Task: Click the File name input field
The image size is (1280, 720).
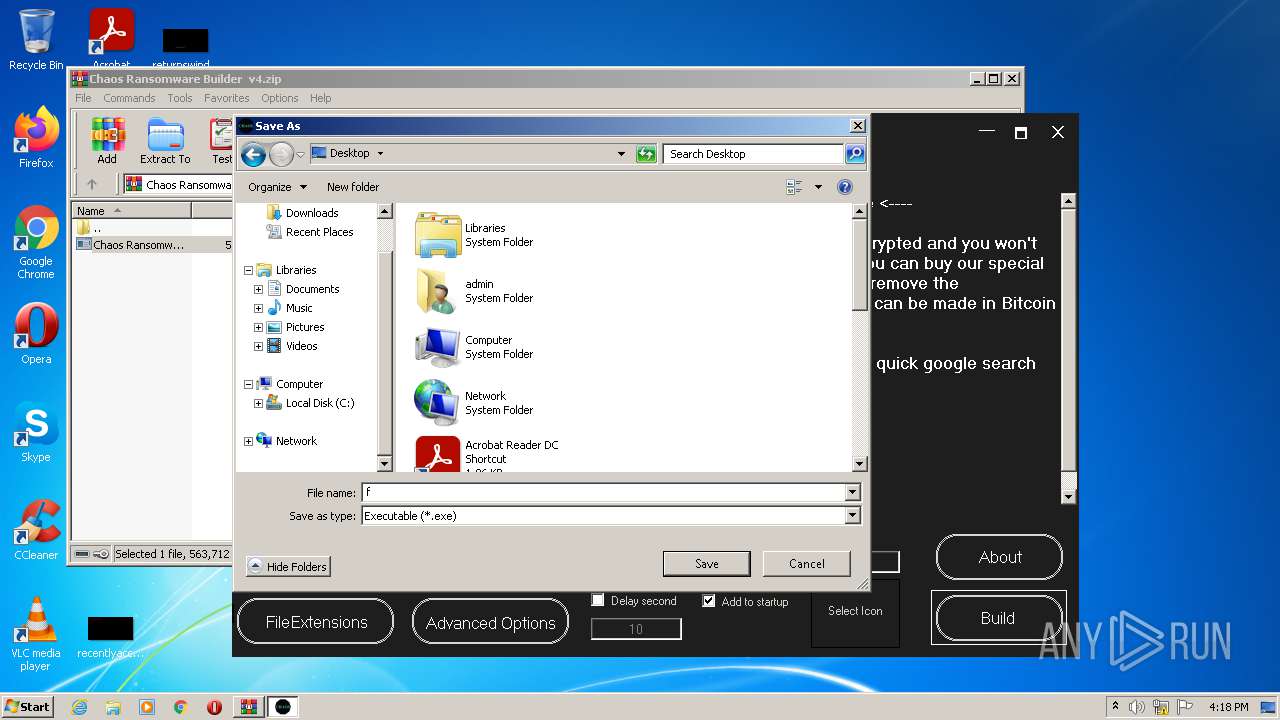Action: click(x=603, y=492)
